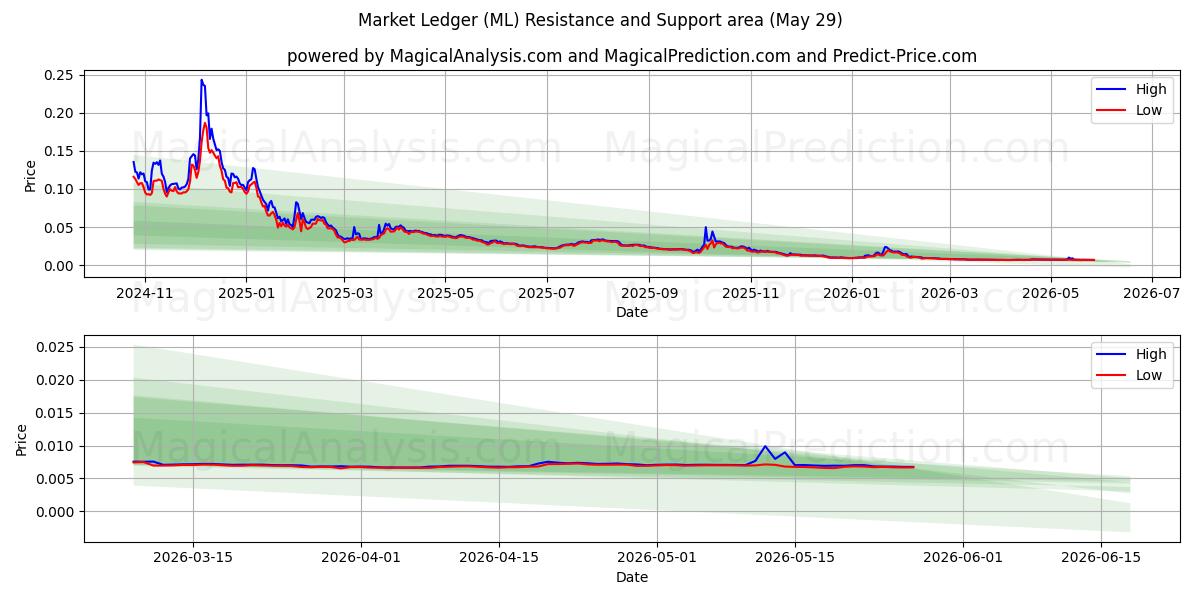Click the '2025-03' date tick label

pos(343,293)
